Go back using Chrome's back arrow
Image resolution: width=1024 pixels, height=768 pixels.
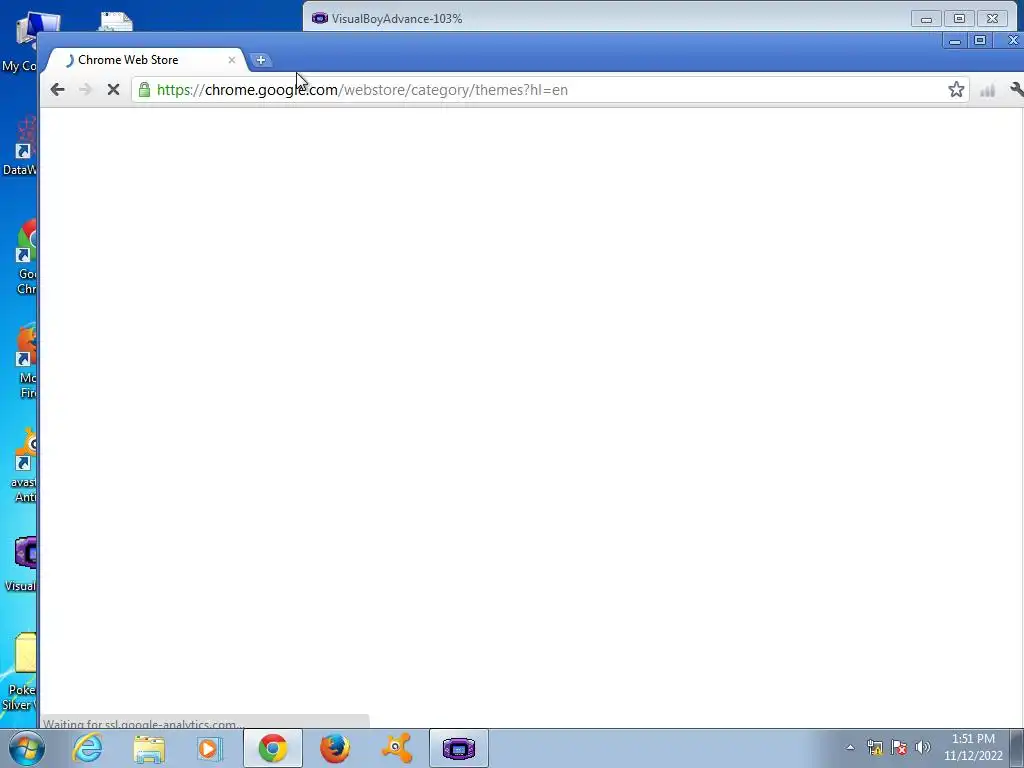pyautogui.click(x=57, y=89)
